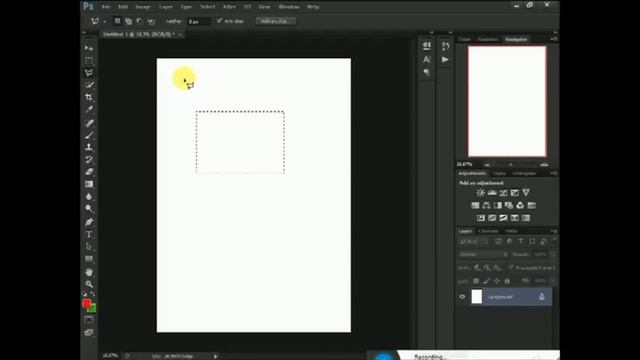This screenshot has height=360, width=640.
Task: Select the Lasso tool in the toolbar
Action: pos(89,73)
